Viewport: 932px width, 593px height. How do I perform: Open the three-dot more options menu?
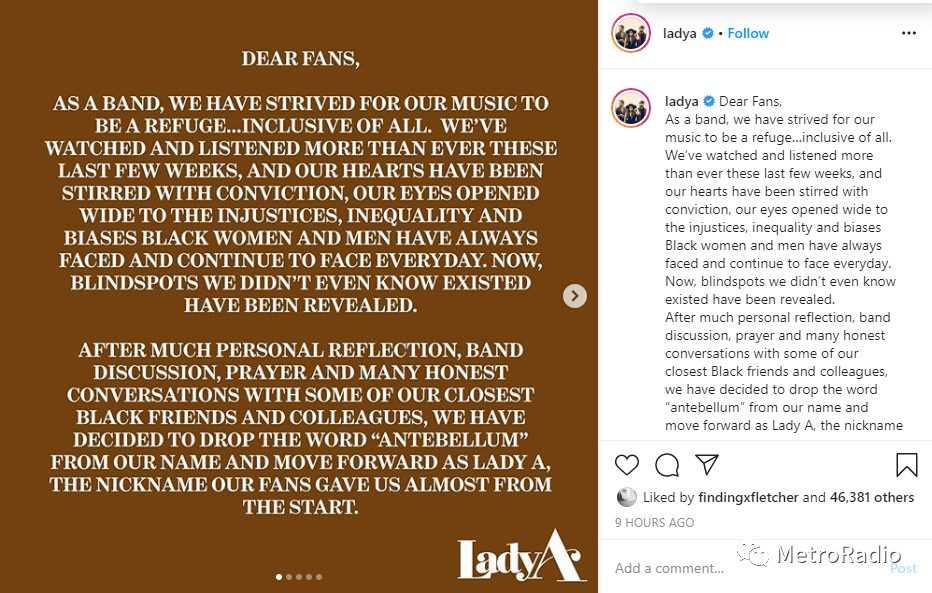tap(908, 33)
